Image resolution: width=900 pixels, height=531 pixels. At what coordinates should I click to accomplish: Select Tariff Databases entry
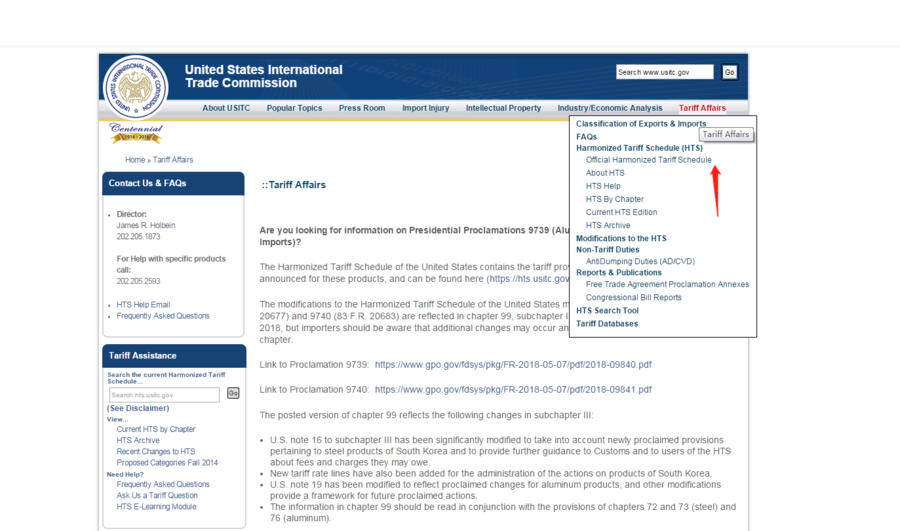(x=607, y=324)
